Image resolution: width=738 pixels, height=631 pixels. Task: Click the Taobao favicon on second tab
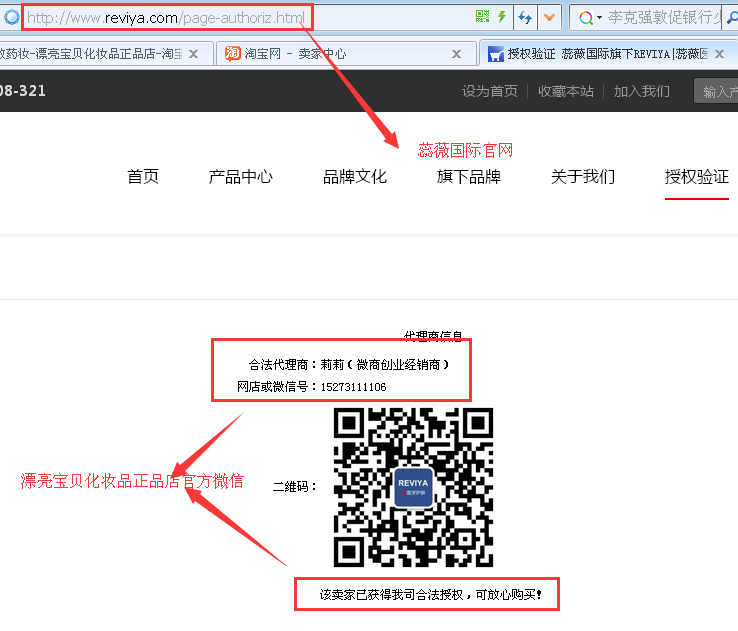pos(232,54)
